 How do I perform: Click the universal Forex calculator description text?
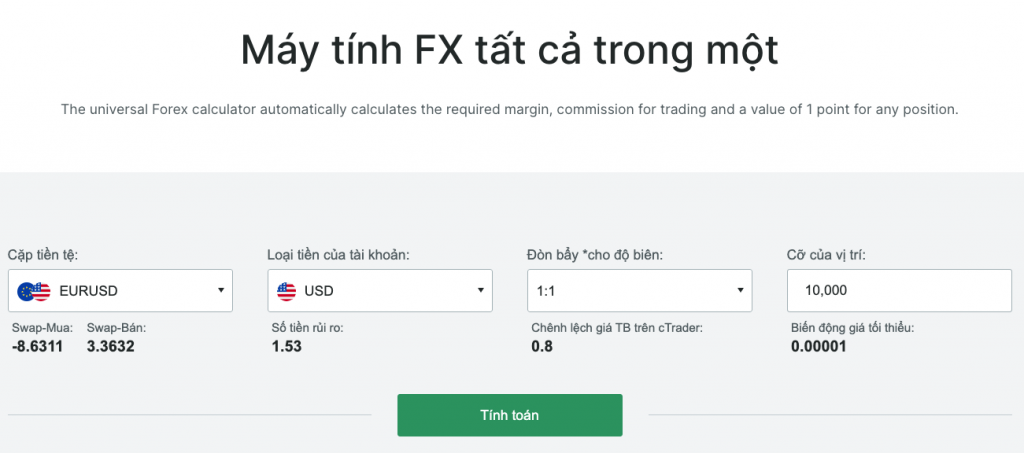click(510, 109)
